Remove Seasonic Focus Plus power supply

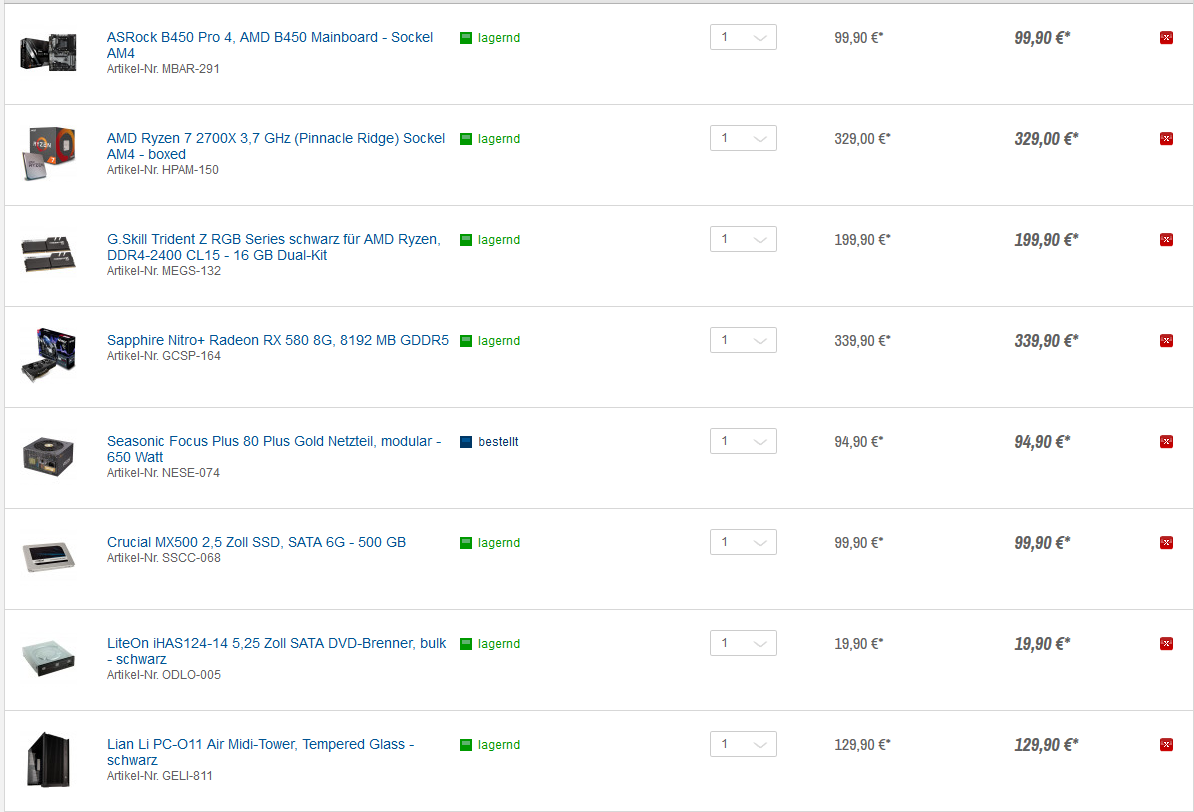point(1166,442)
